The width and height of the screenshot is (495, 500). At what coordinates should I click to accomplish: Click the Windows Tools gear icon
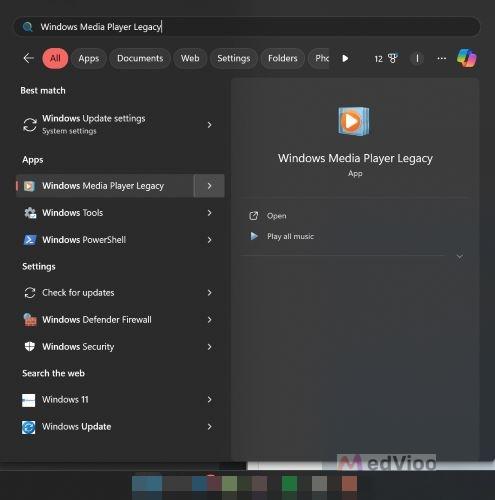tap(30, 213)
